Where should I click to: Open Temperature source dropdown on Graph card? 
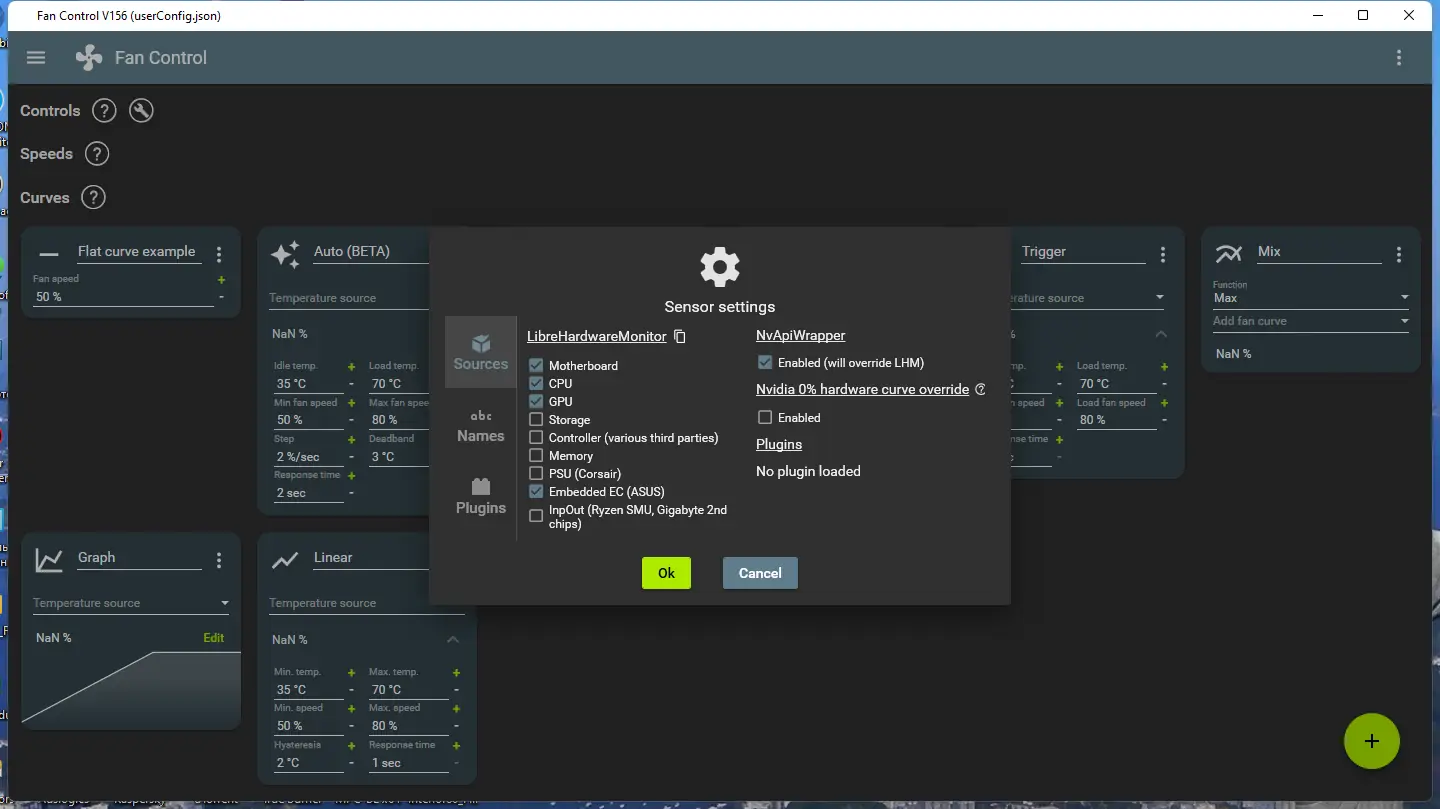(x=131, y=603)
